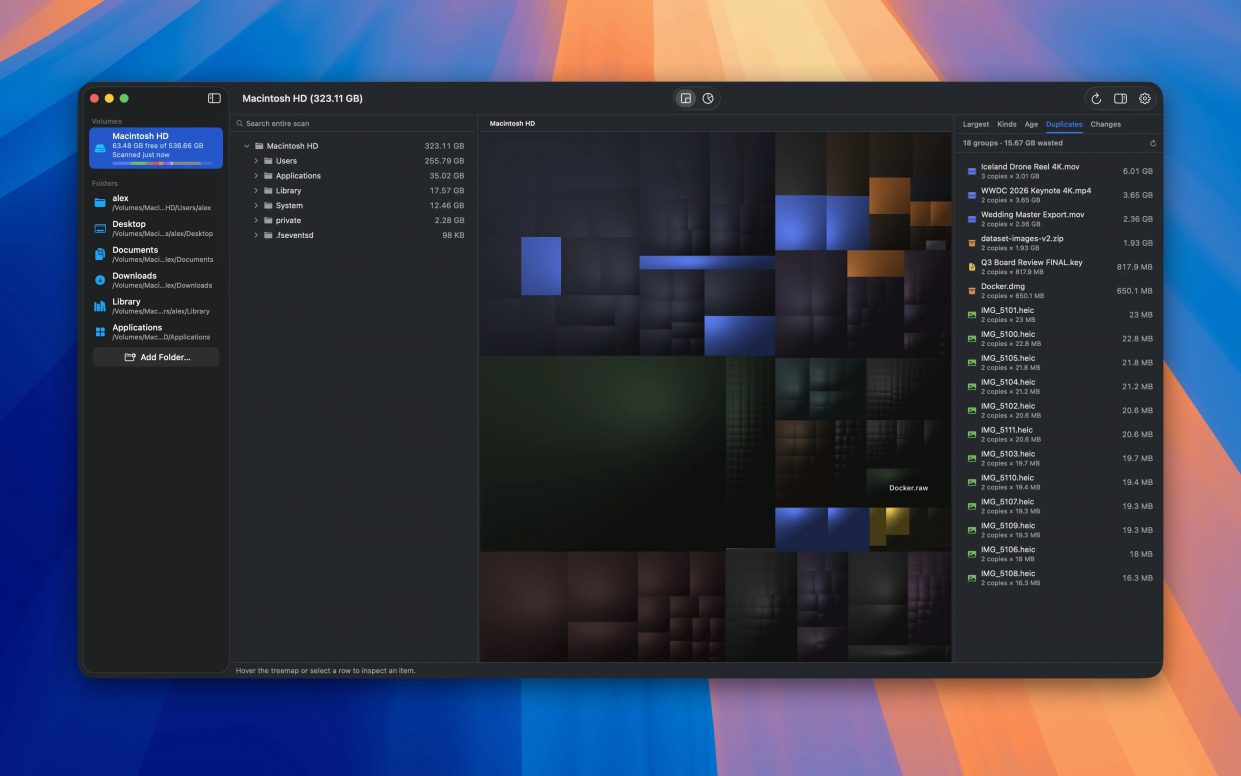Select Docker.dmg disk image icon
This screenshot has width=1241, height=776.
tap(971, 291)
